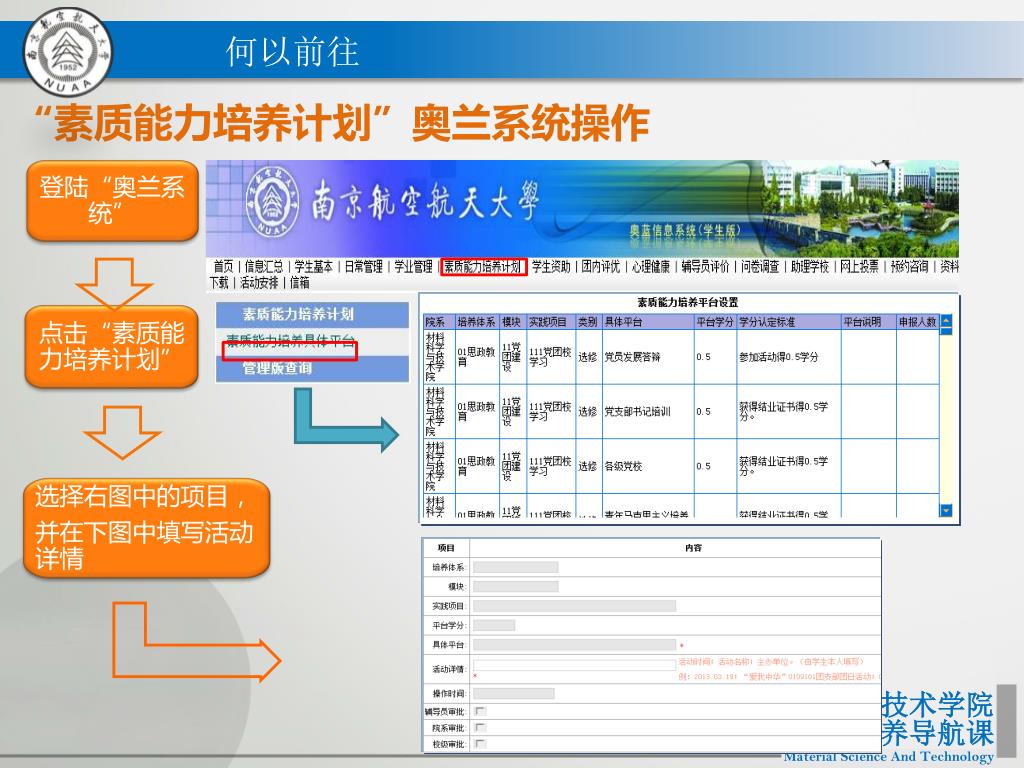Open the 信箱 menu item
Viewport: 1024px width, 768px height.
tap(300, 283)
